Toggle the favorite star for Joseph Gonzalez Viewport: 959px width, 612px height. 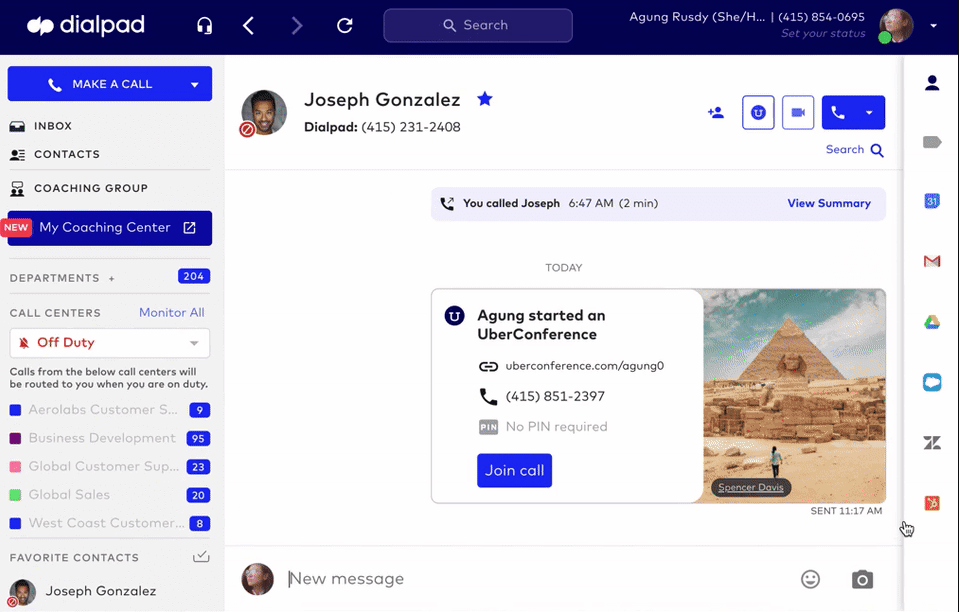coord(484,98)
